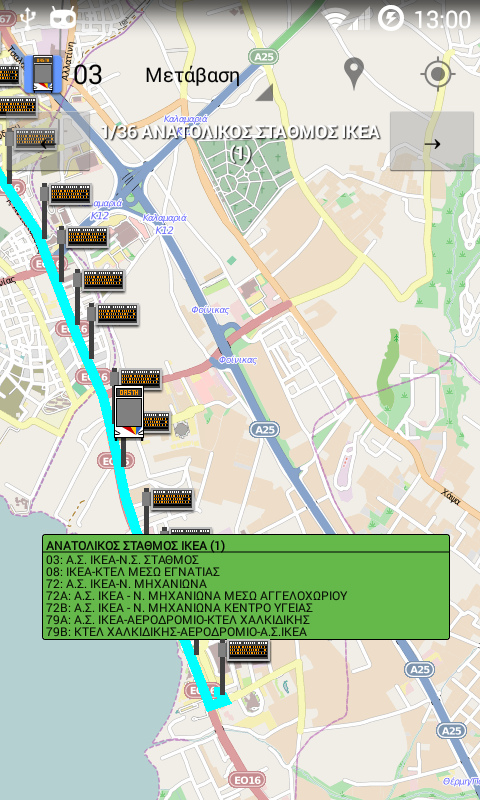
Task: Go to next stop with right arrow
Action: tap(432, 141)
